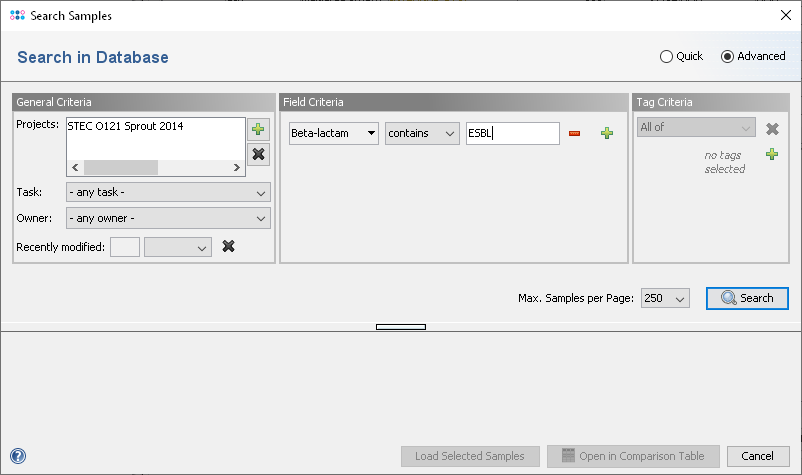Screen dimensions: 802x475
Task: Select the Quick search mode
Action: click(681, 56)
